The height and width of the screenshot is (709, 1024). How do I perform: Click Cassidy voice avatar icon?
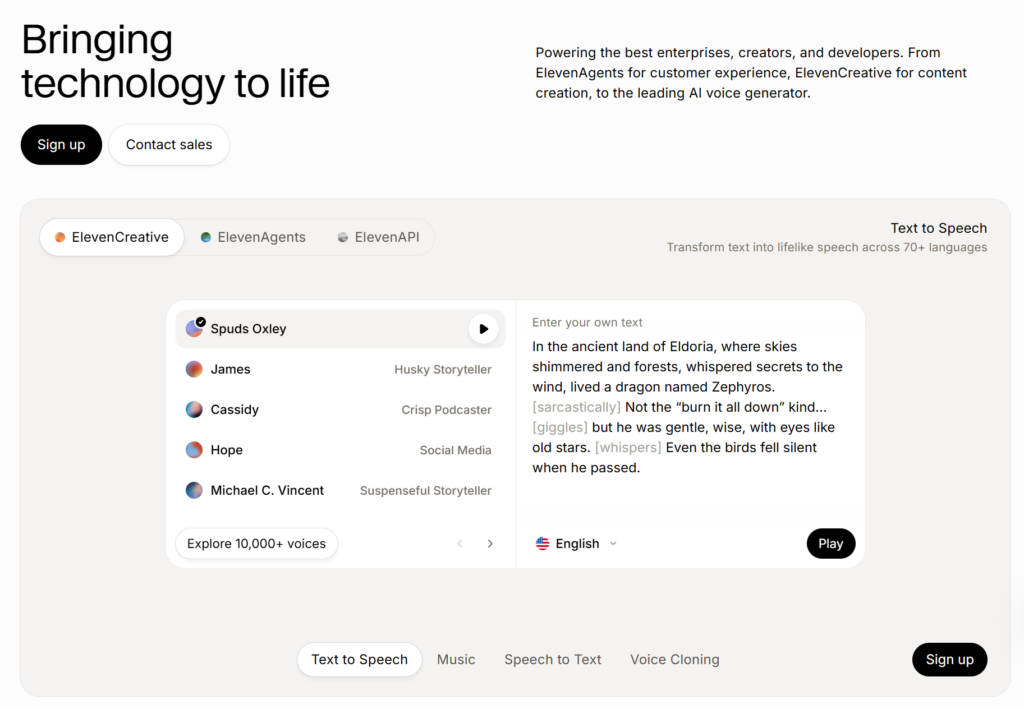coord(194,410)
